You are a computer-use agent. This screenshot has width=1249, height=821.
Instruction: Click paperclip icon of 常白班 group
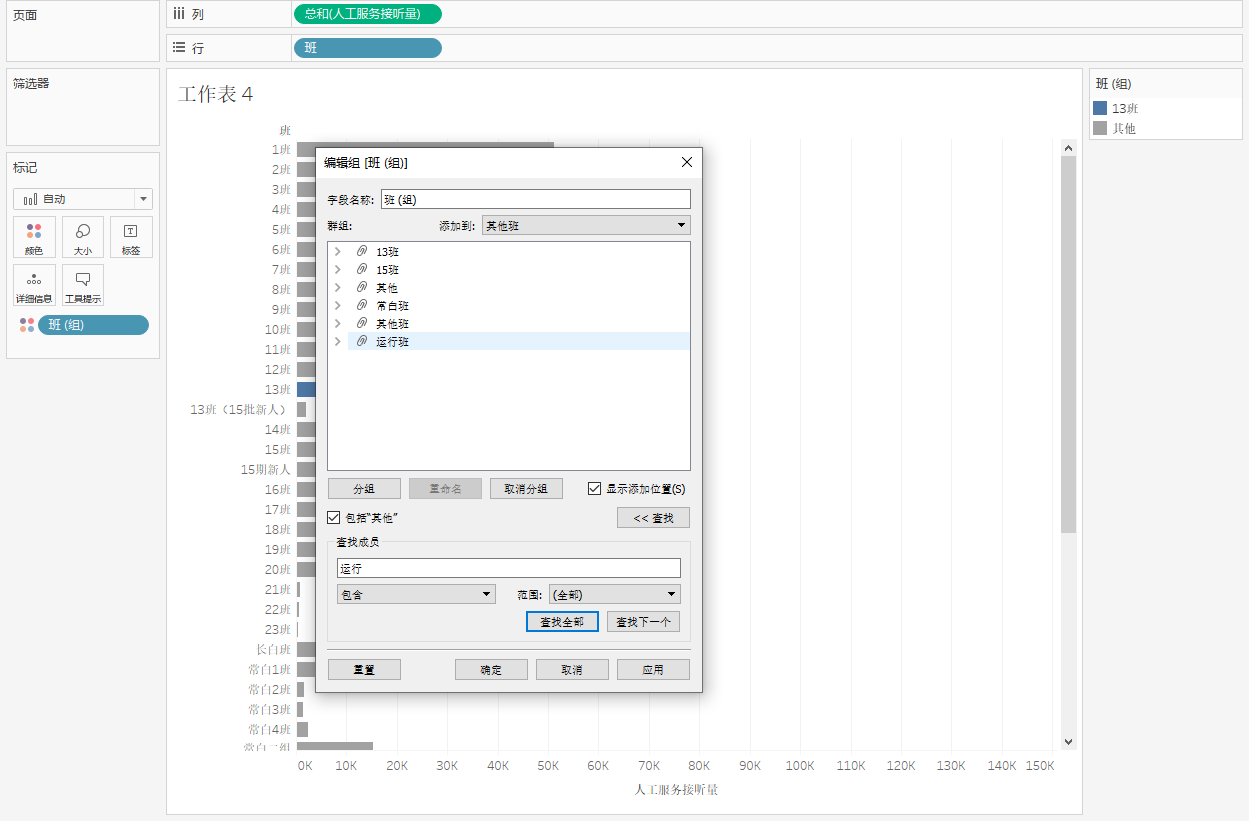coord(362,305)
